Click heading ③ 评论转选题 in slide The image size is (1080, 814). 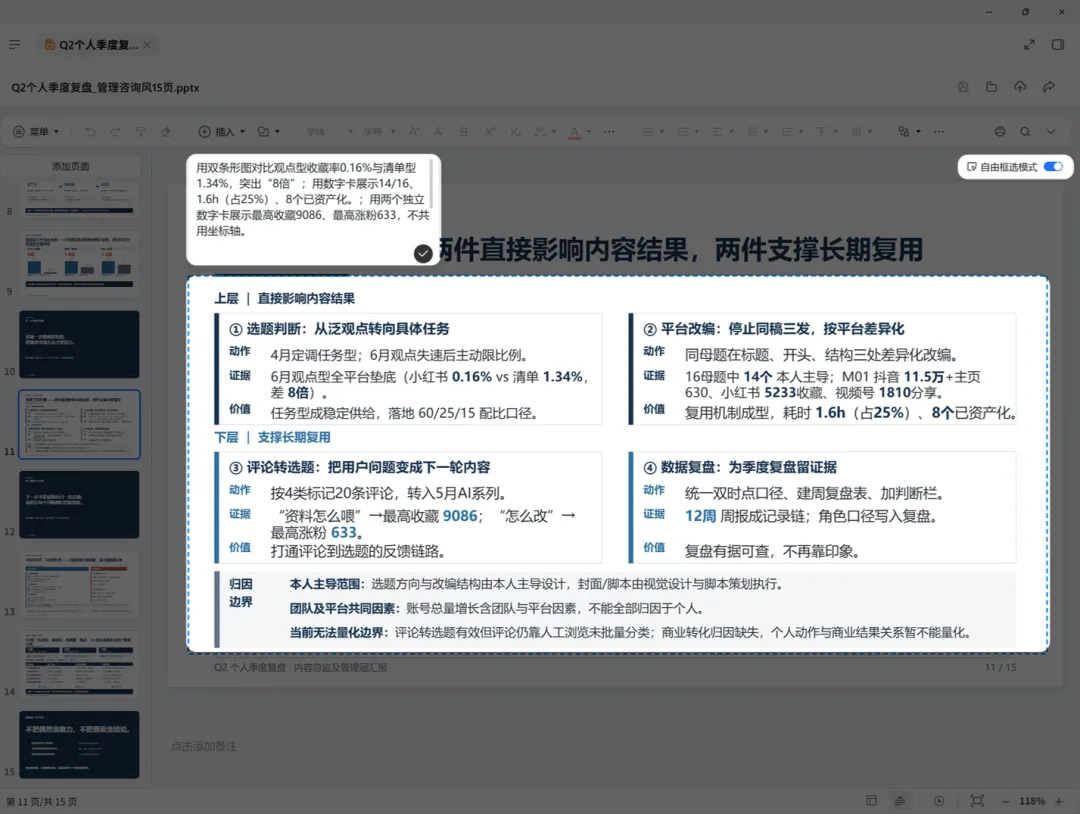pyautogui.click(x=359, y=467)
